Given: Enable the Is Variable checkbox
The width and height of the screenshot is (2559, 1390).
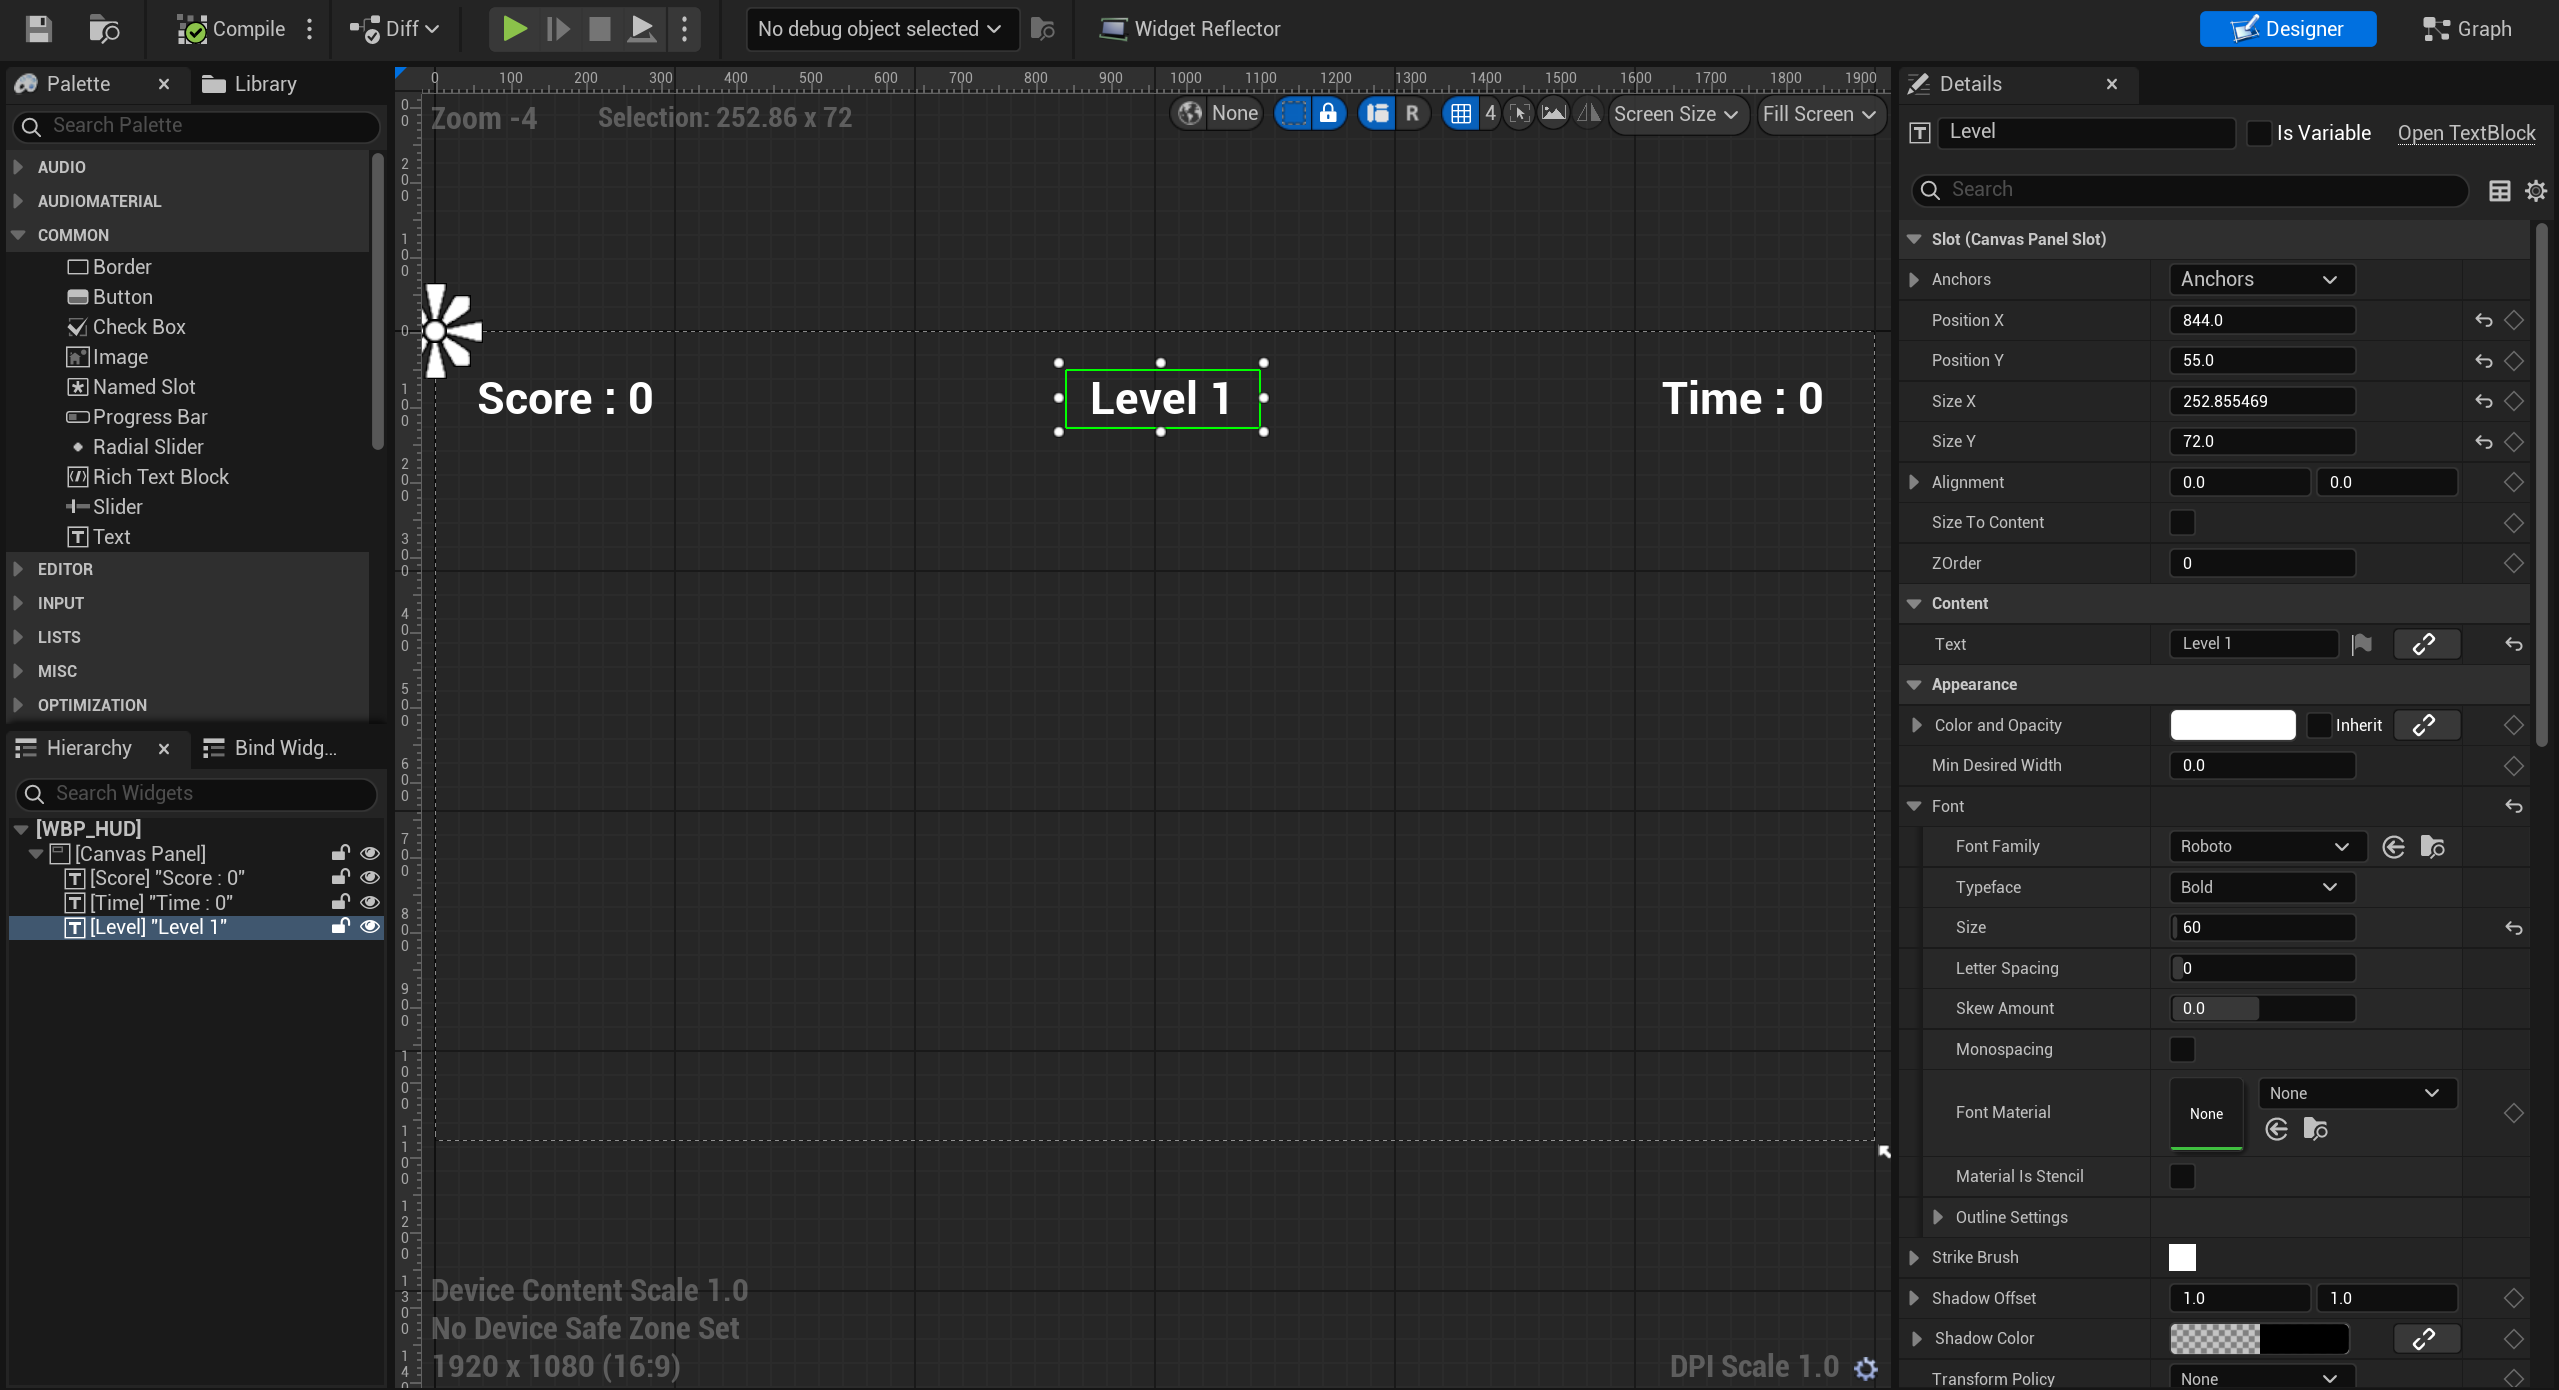Looking at the screenshot, I should [x=2258, y=133].
